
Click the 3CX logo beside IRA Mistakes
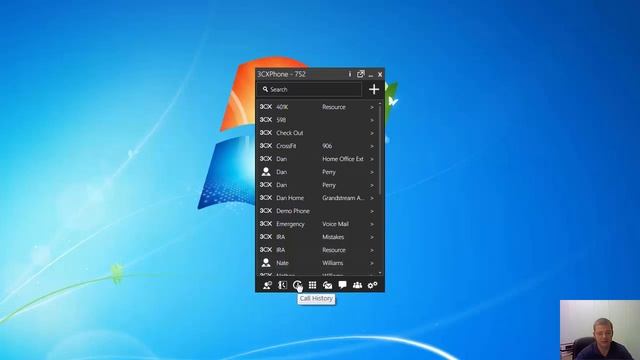(x=266, y=237)
